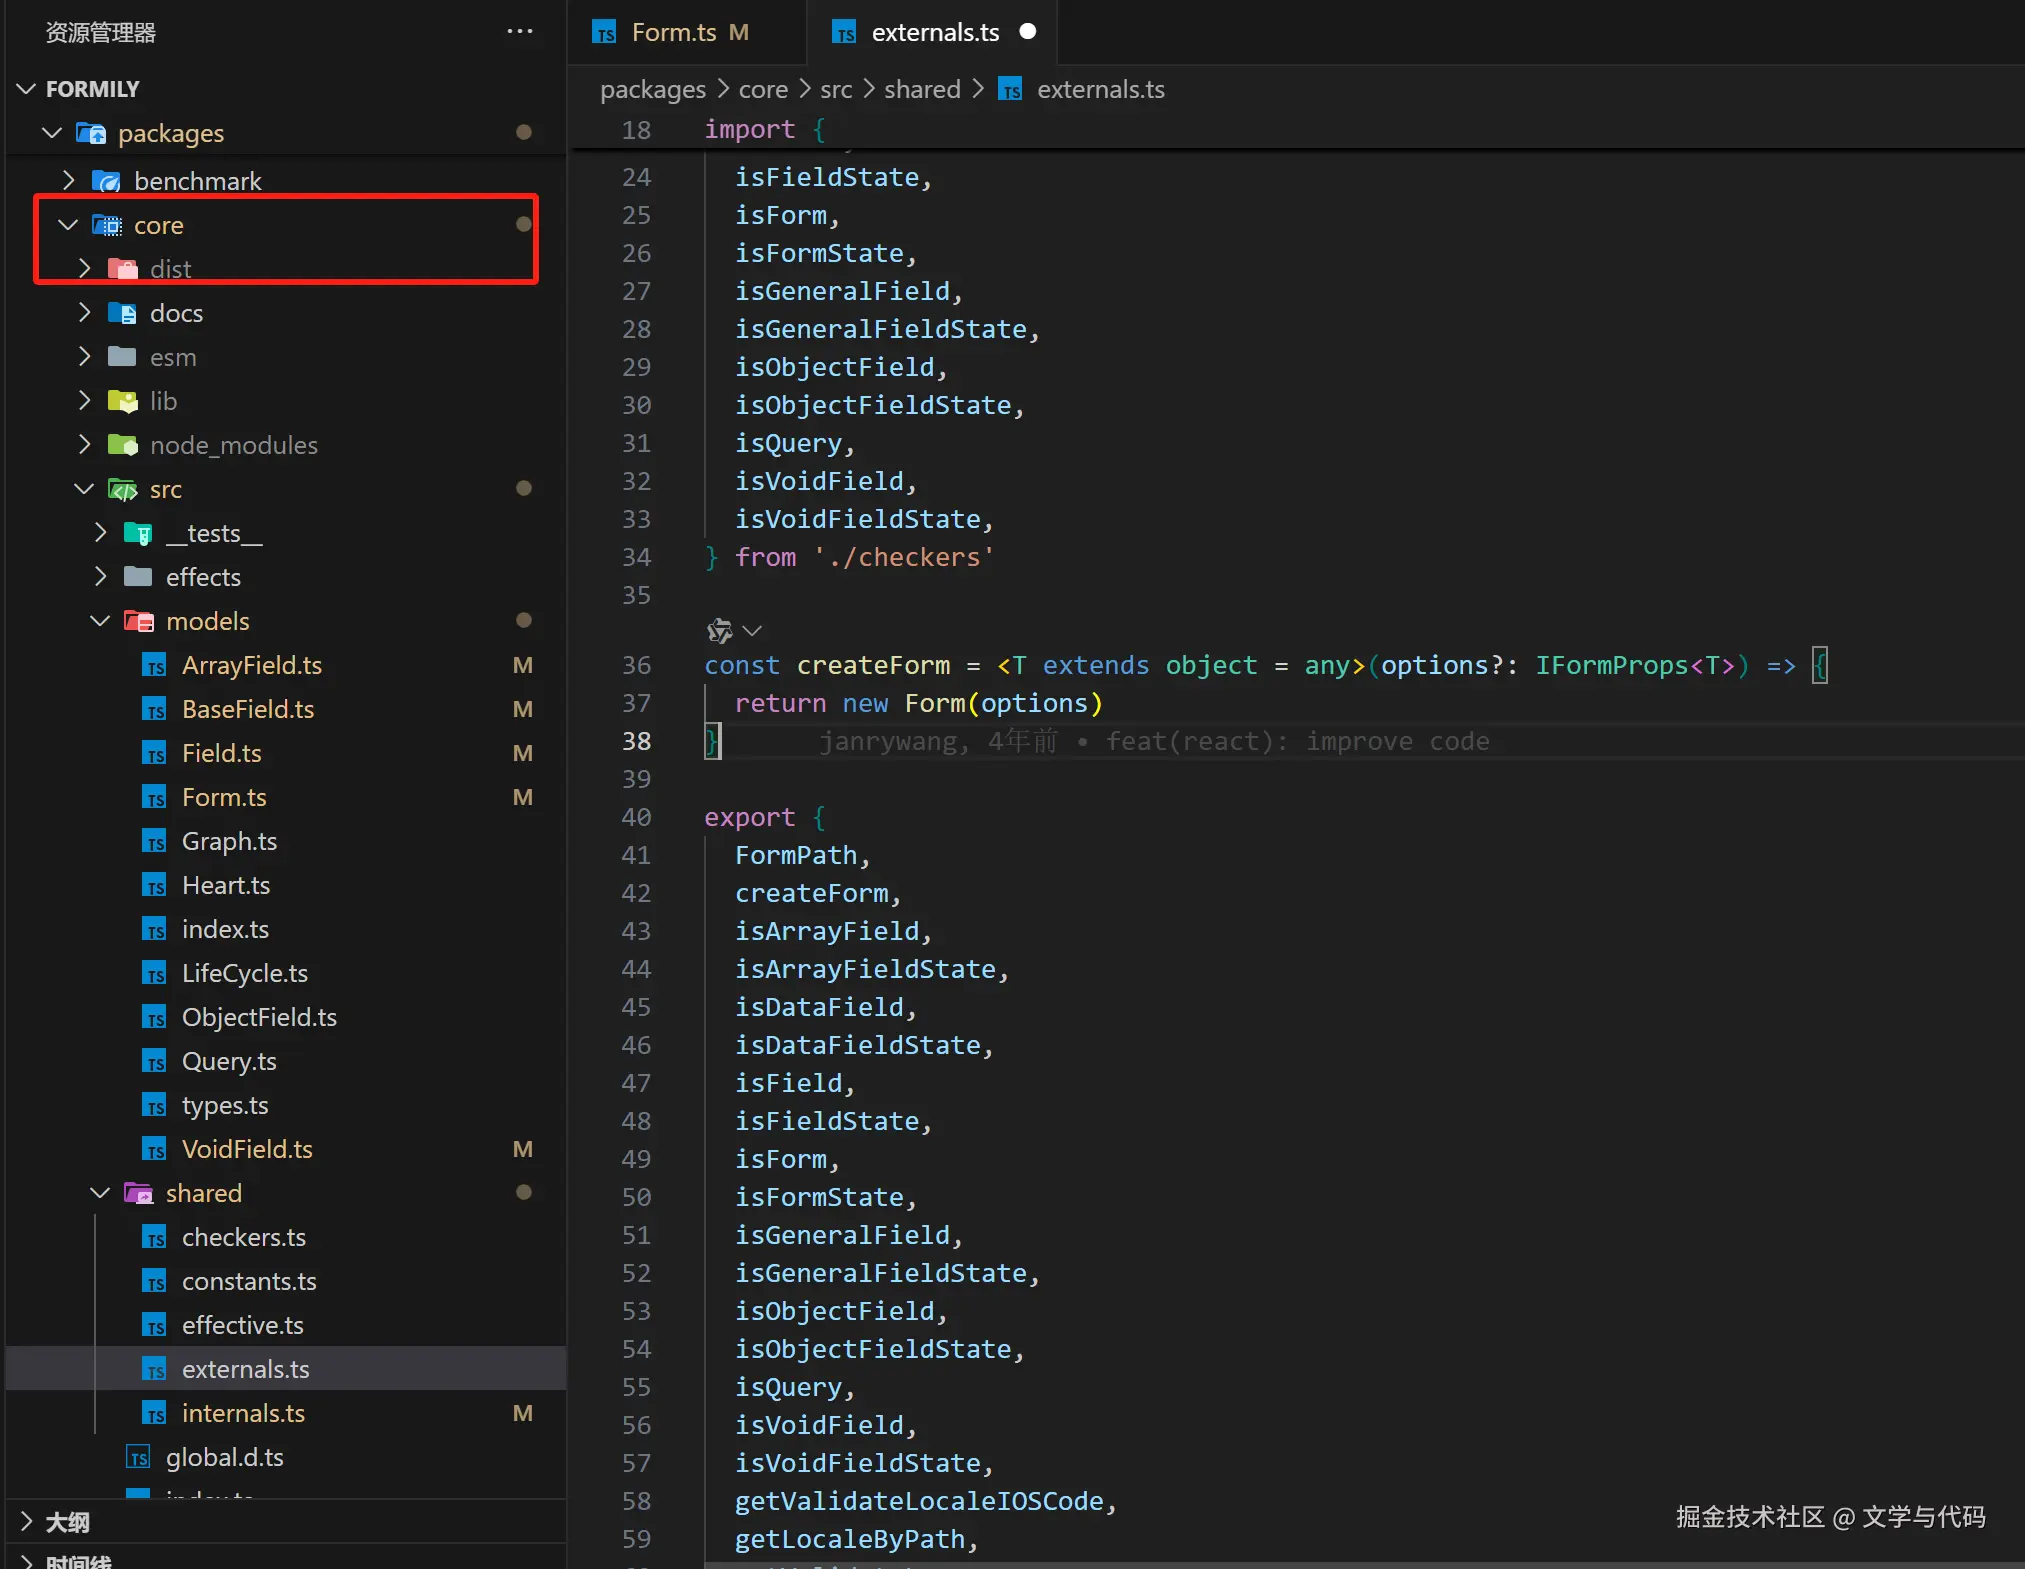The width and height of the screenshot is (2025, 1569).
Task: Open checkers.ts in the file tree
Action: 243,1237
